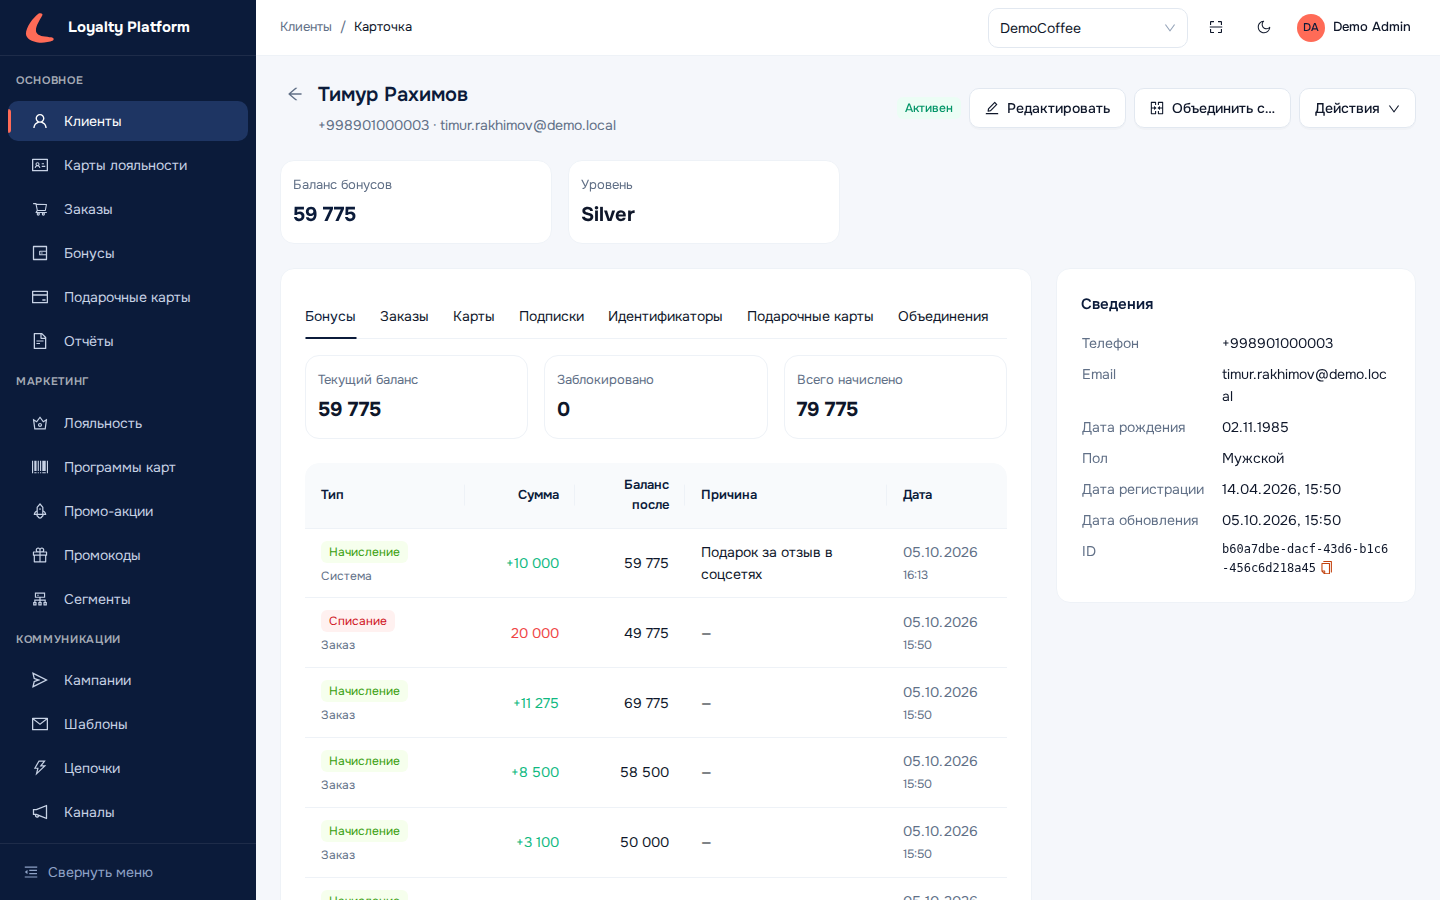Open Подарочные карты sidebar icon
Screen dimensions: 1440x900
[x=40, y=297]
